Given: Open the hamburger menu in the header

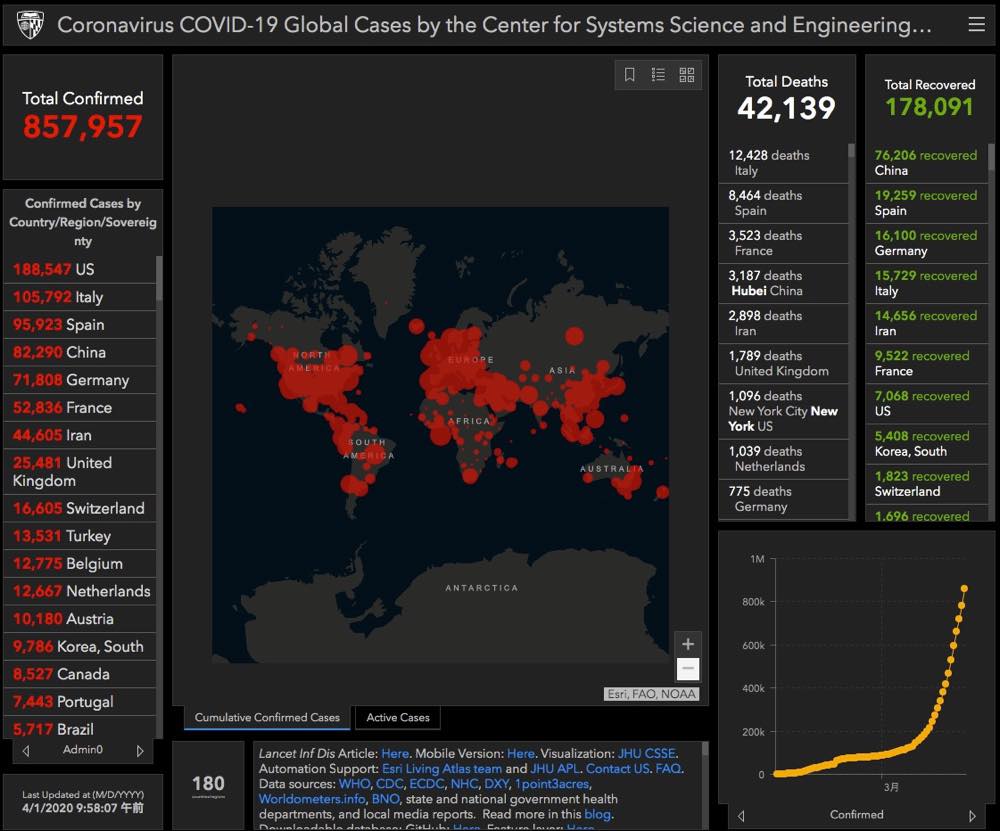Looking at the screenshot, I should point(976,24).
